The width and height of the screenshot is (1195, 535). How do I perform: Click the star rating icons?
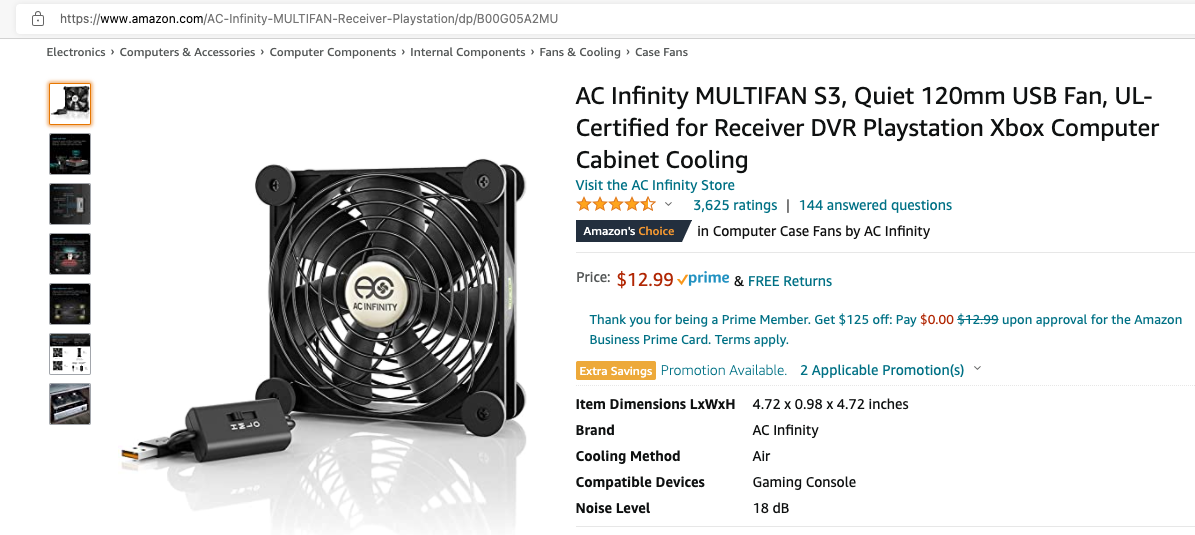[616, 204]
